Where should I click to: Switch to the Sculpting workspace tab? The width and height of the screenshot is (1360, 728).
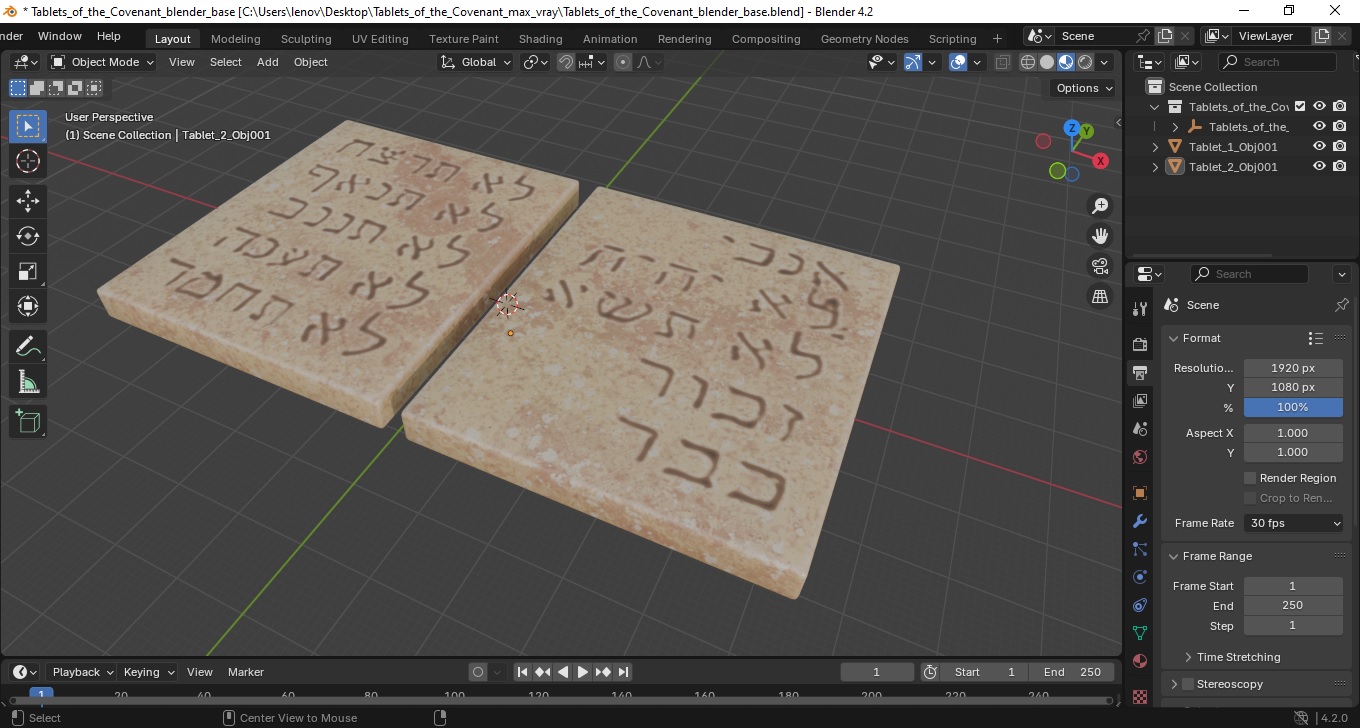[306, 39]
